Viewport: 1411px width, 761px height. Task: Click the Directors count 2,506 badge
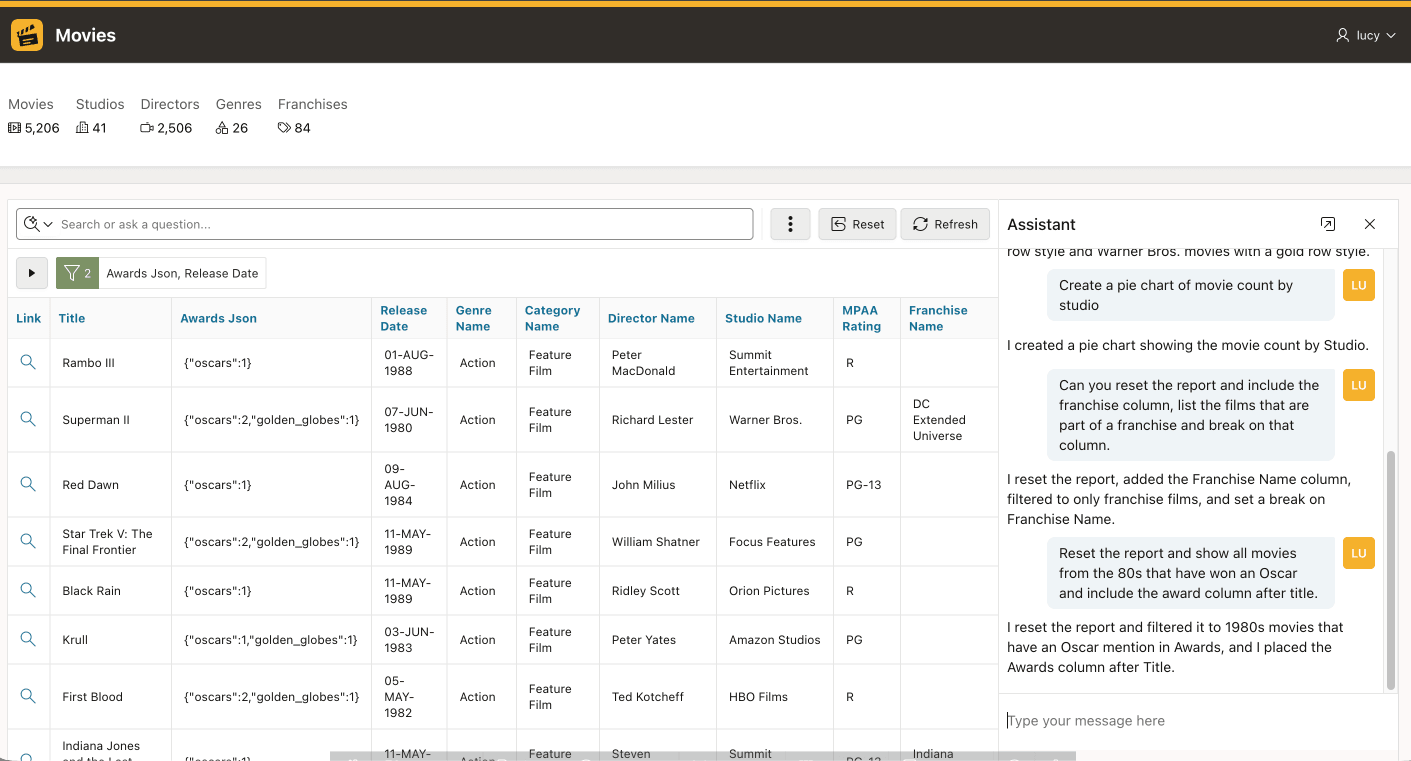(166, 128)
